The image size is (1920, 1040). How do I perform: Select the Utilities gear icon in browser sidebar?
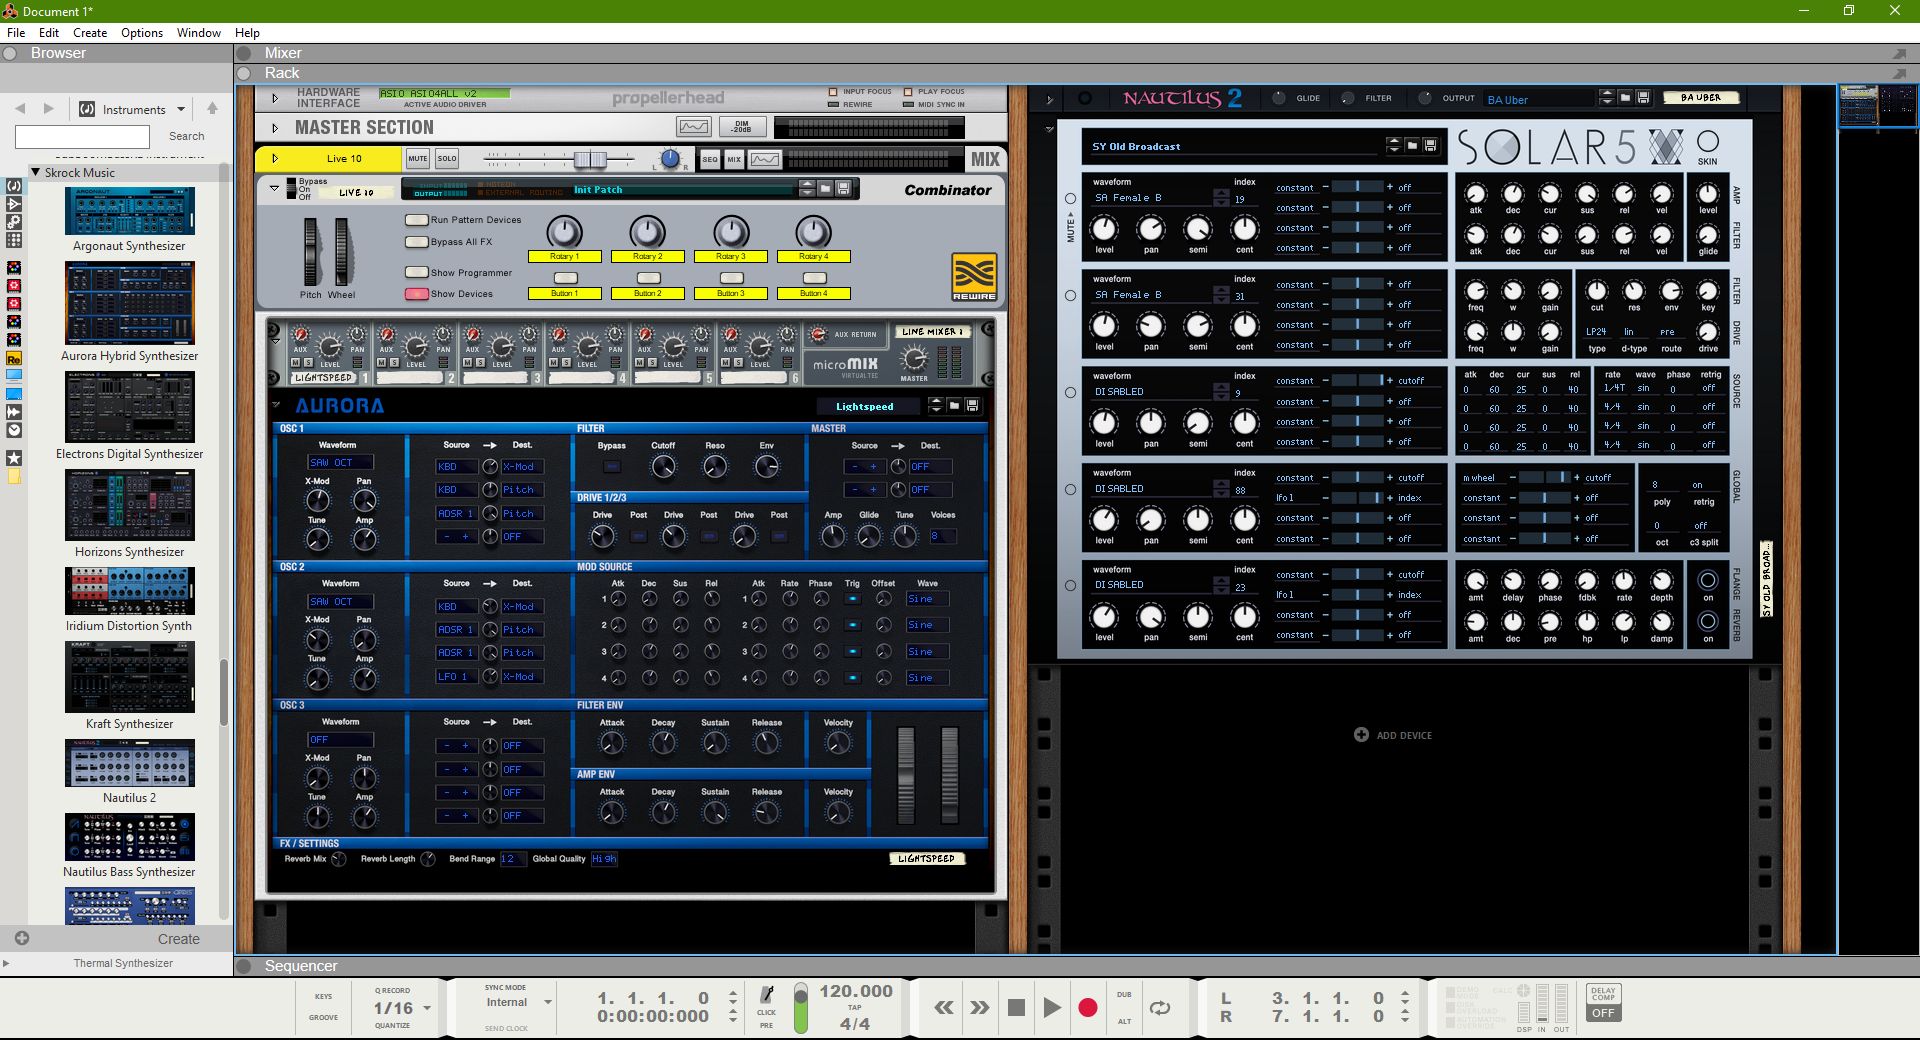[14, 222]
